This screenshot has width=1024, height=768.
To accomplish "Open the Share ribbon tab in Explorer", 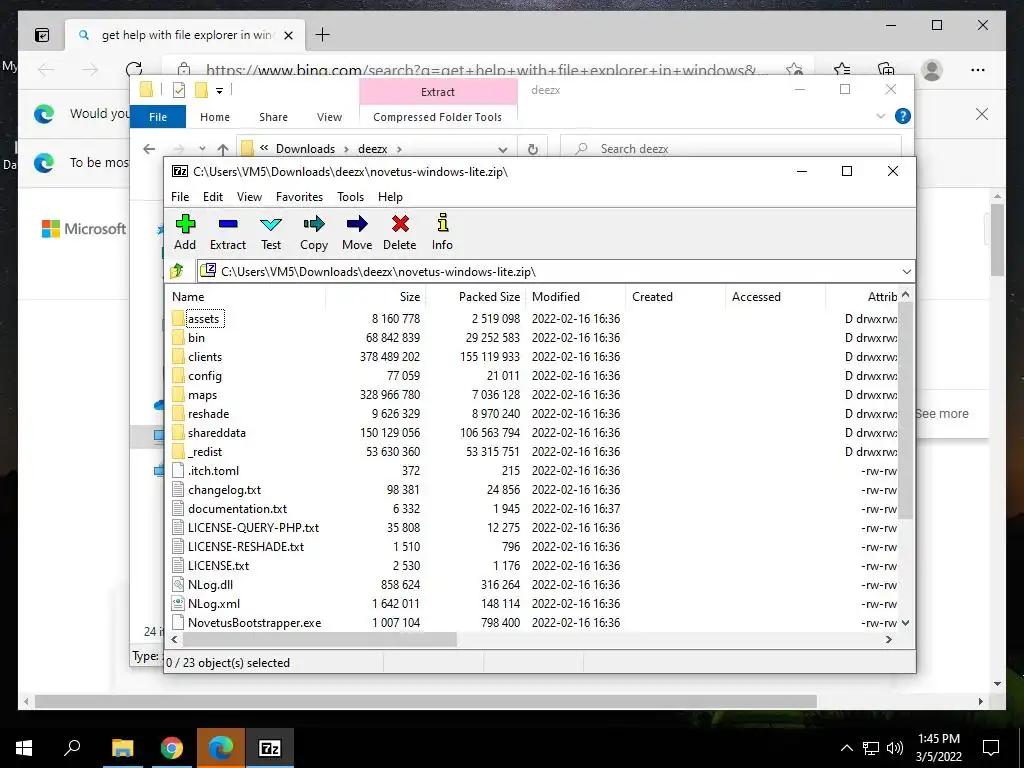I will (x=273, y=117).
